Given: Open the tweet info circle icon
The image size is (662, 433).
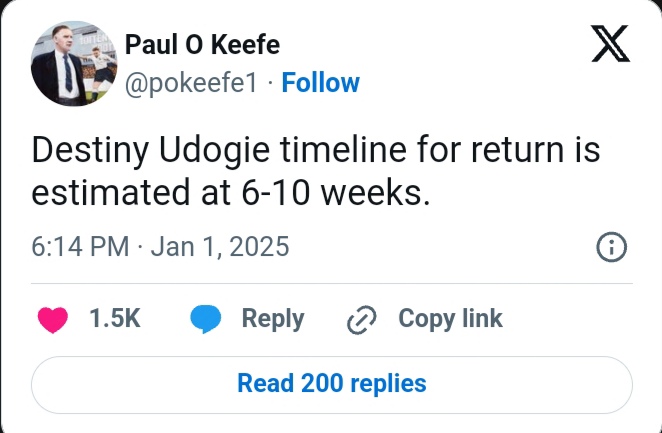Looking at the screenshot, I should click(x=610, y=247).
